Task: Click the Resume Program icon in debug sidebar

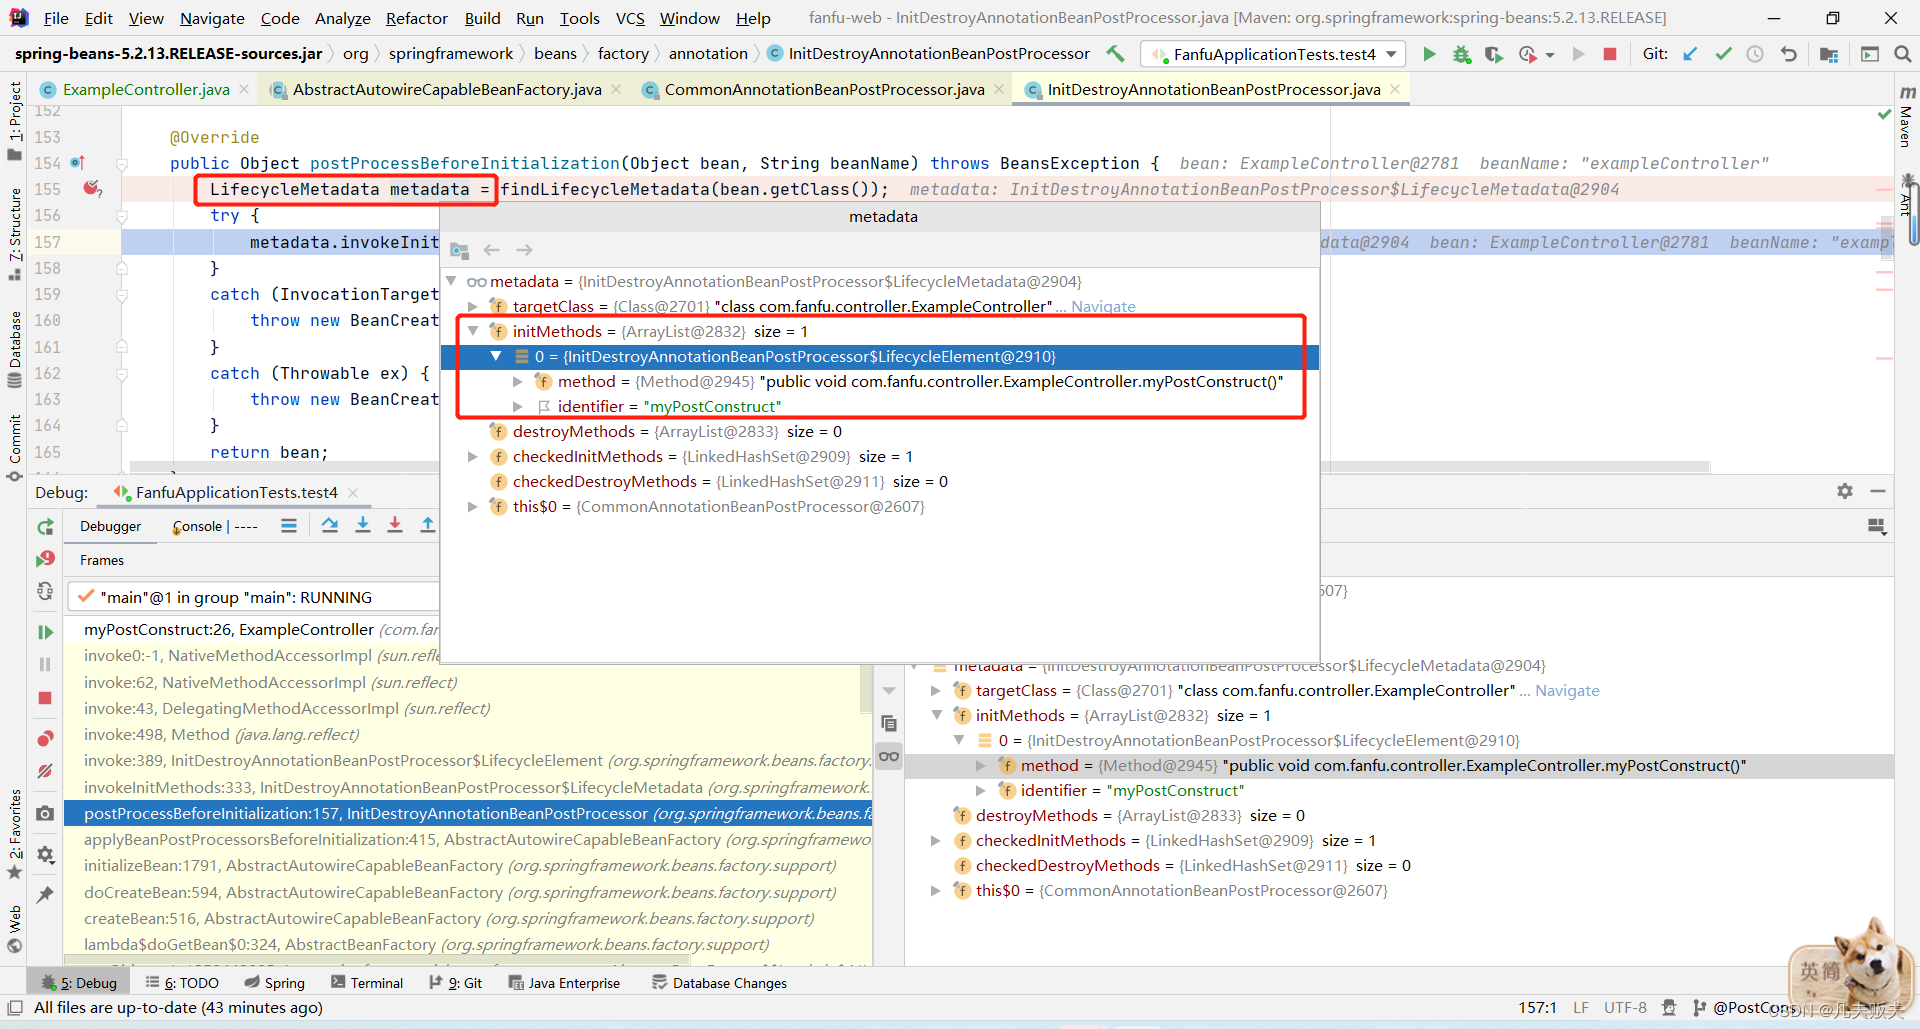Action: (45, 632)
